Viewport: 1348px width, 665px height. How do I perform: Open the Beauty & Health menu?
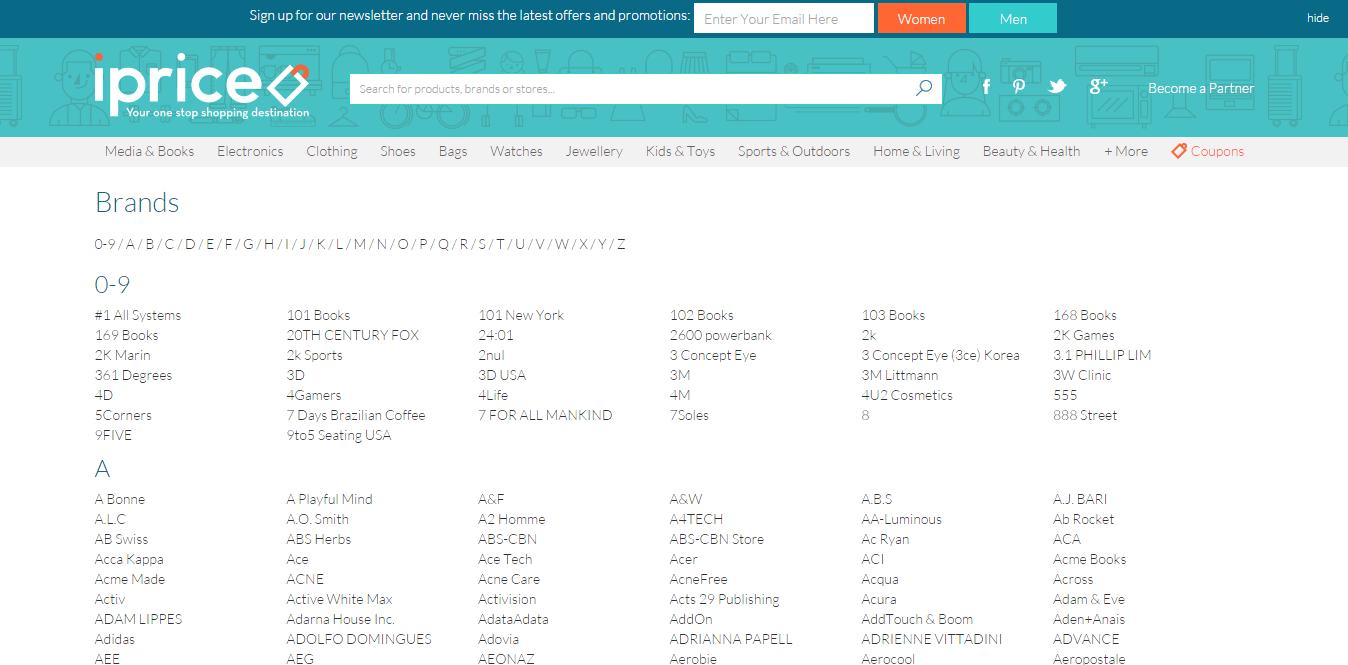point(1031,151)
